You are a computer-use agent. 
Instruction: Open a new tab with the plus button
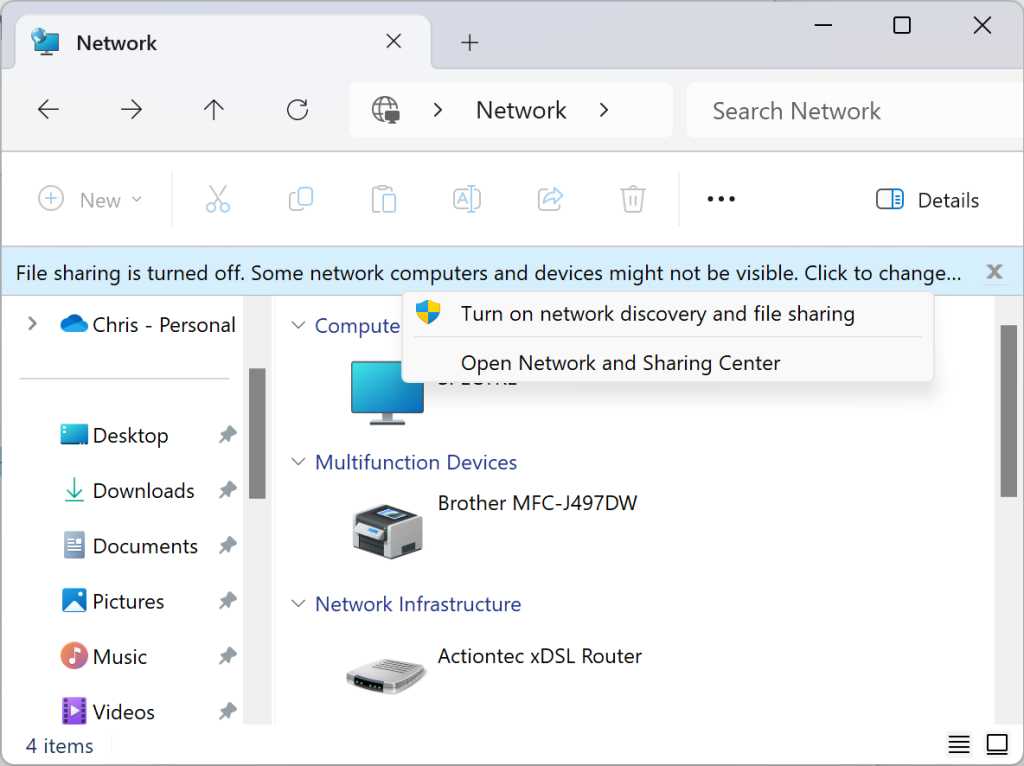[x=469, y=42]
